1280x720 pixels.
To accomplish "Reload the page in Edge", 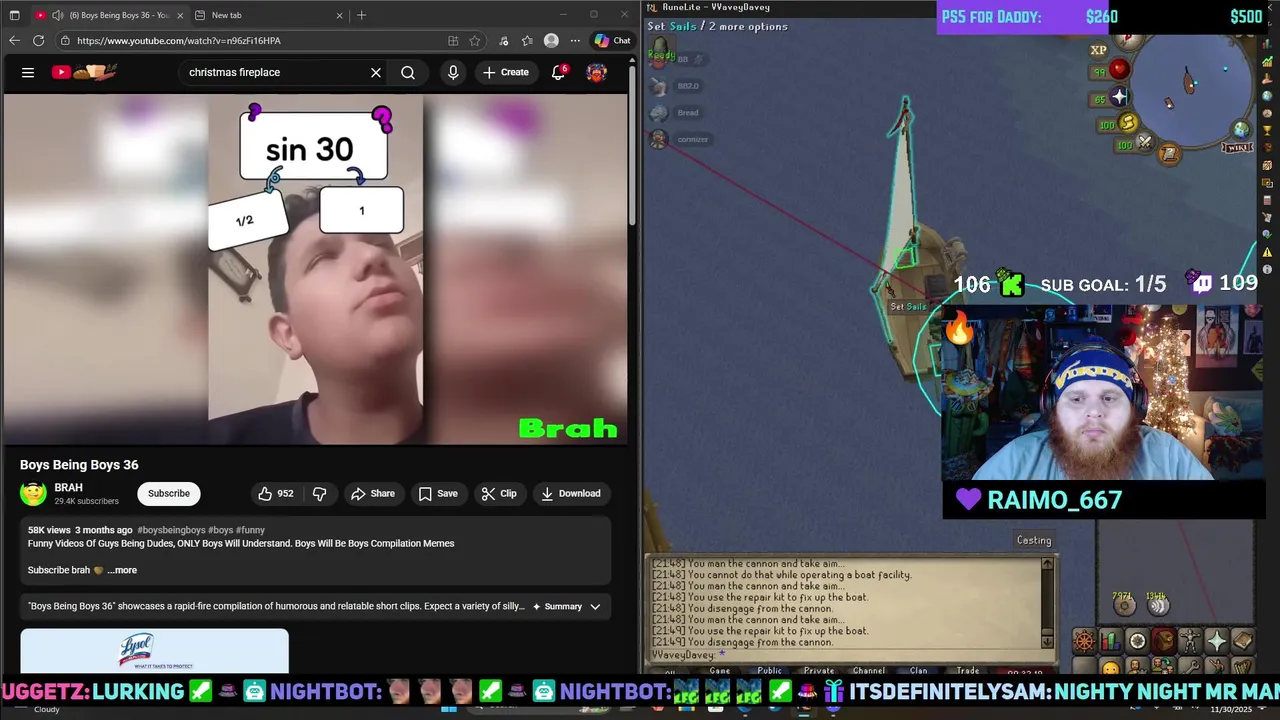I will 38,41.
